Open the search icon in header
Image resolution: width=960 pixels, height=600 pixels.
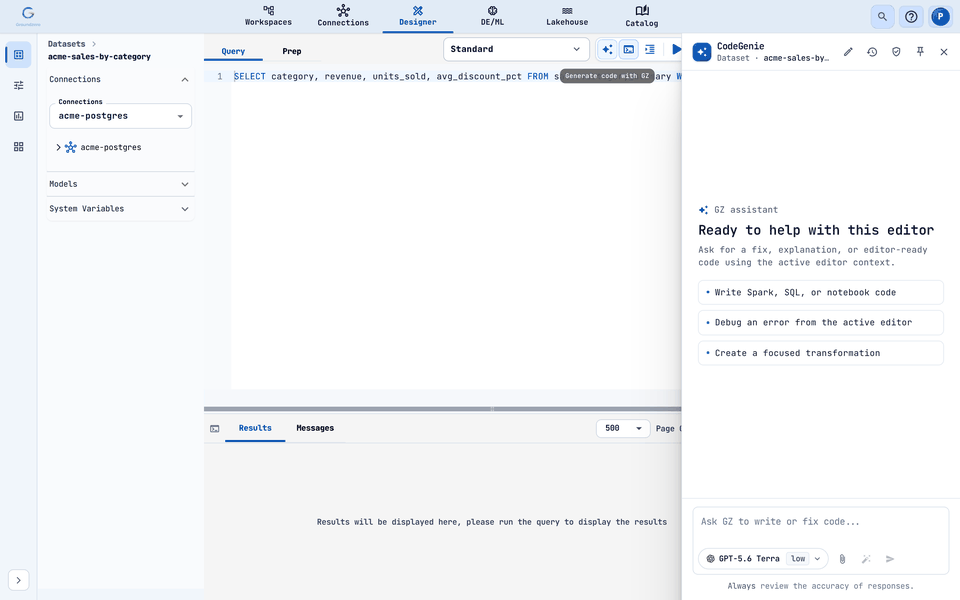882,17
